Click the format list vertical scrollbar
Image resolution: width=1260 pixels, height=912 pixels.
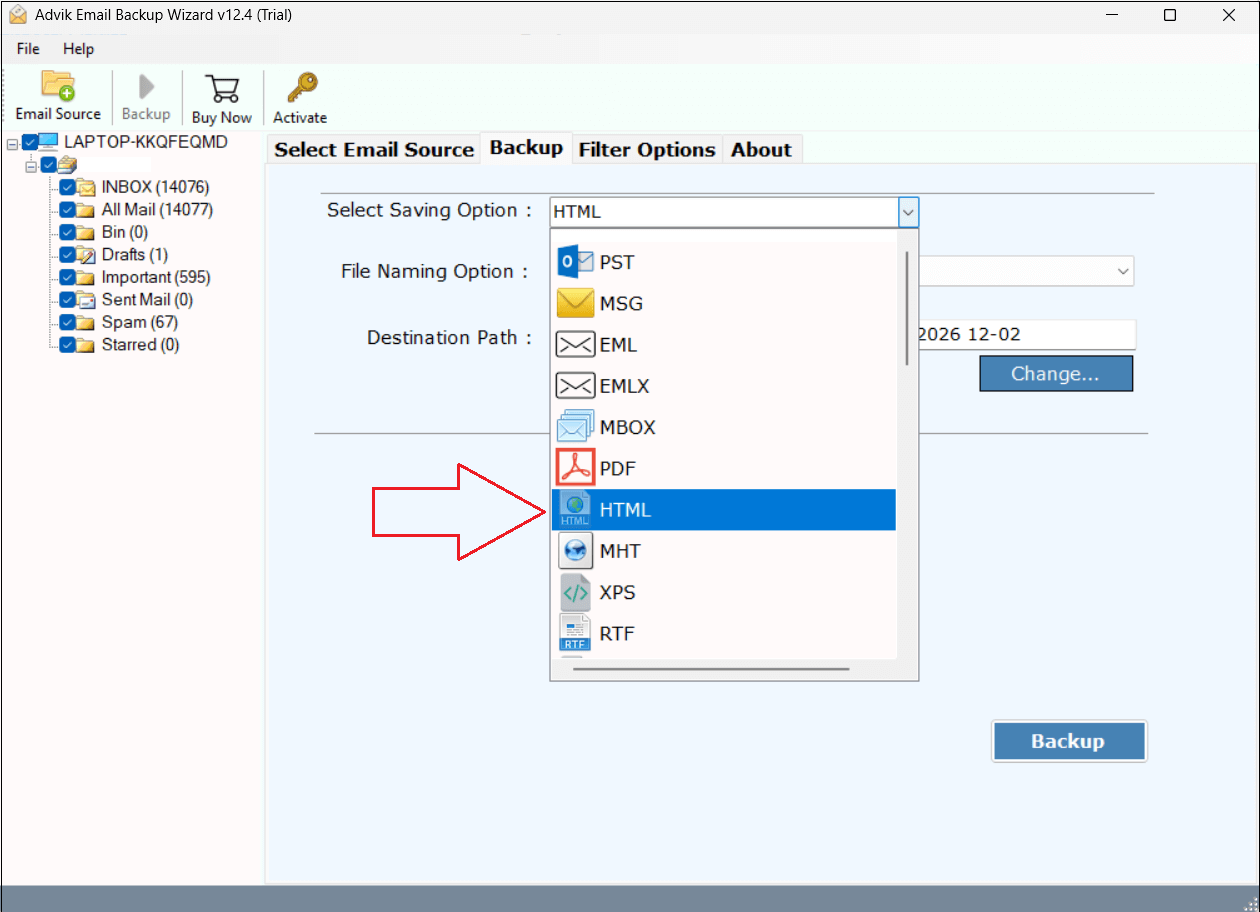907,308
